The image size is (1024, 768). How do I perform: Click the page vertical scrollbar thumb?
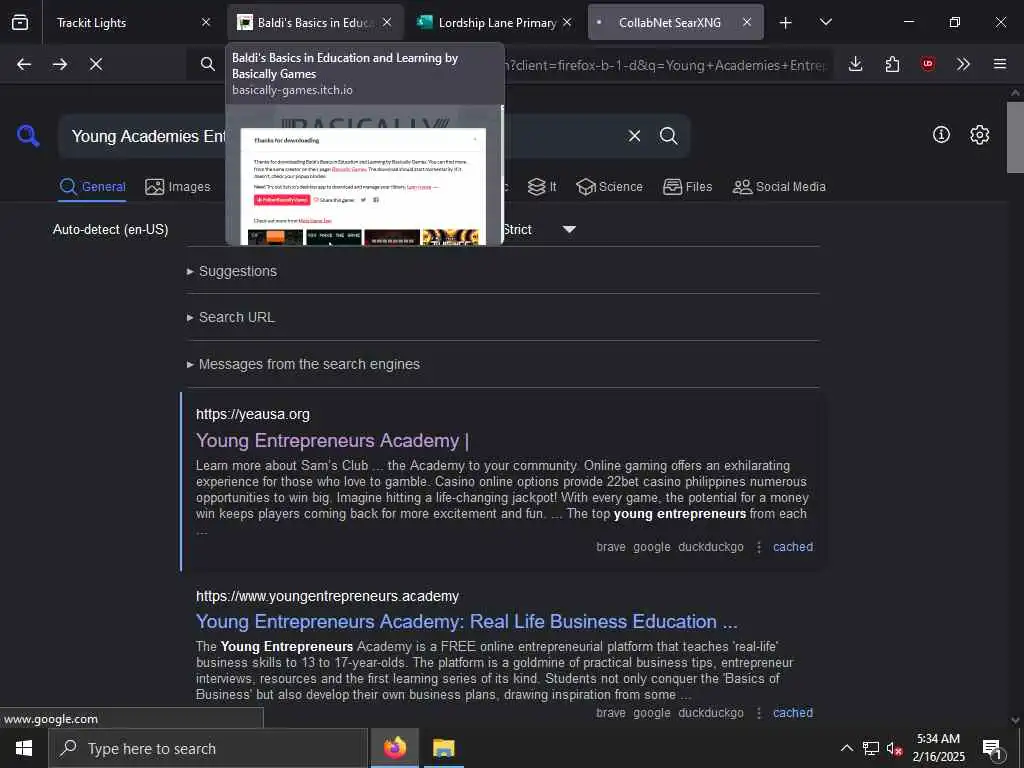pyautogui.click(x=1015, y=137)
